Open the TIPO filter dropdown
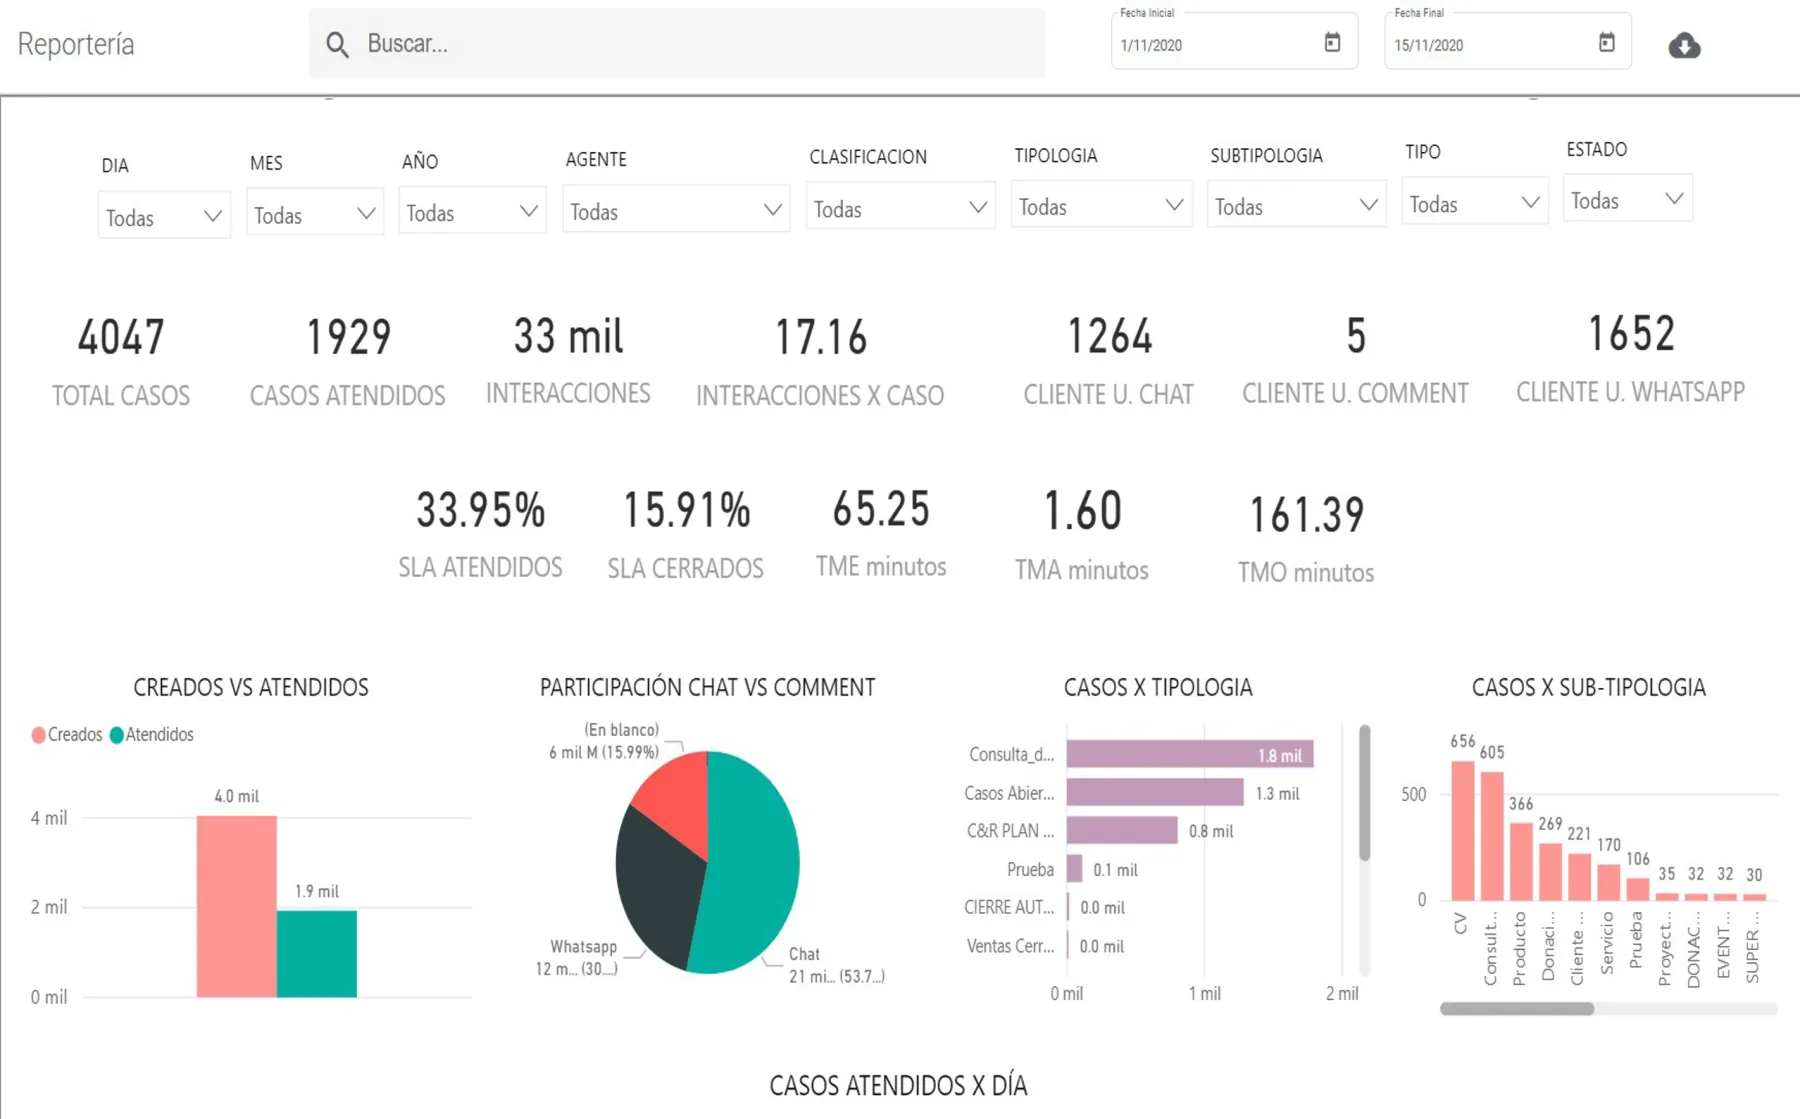The width and height of the screenshot is (1800, 1119). [1474, 203]
